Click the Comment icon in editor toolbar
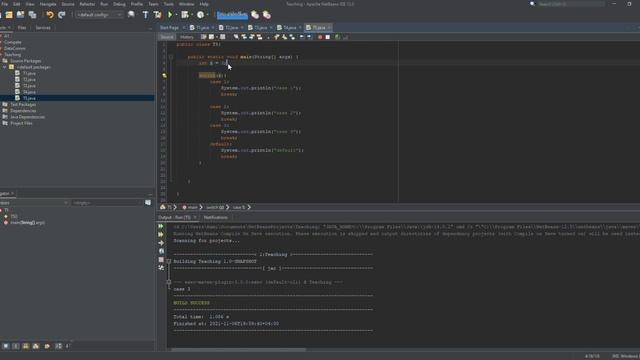Screen dimensions: 640x360 pos(337,37)
